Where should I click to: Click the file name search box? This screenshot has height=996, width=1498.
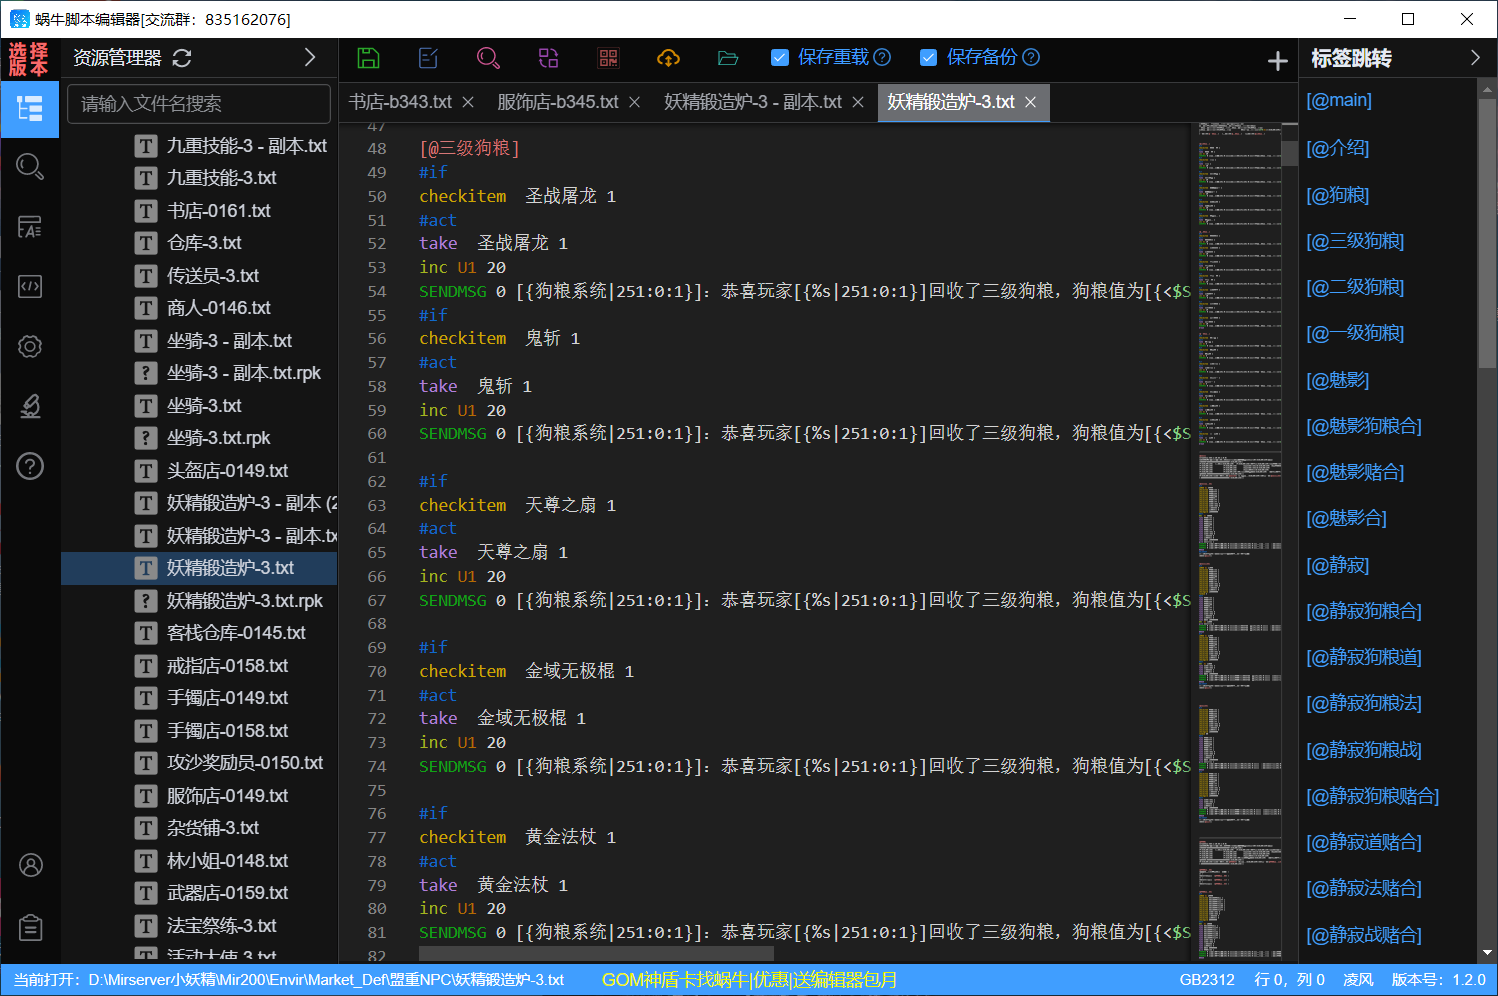[x=198, y=104]
